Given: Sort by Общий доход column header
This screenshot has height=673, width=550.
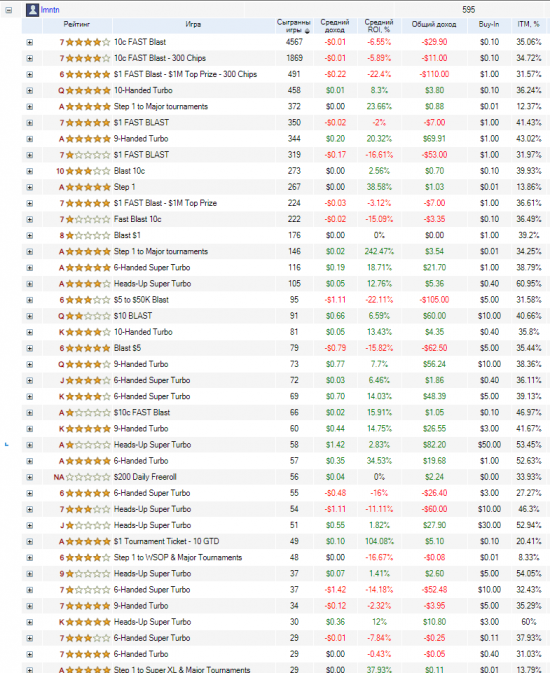Looking at the screenshot, I should pos(434,25).
